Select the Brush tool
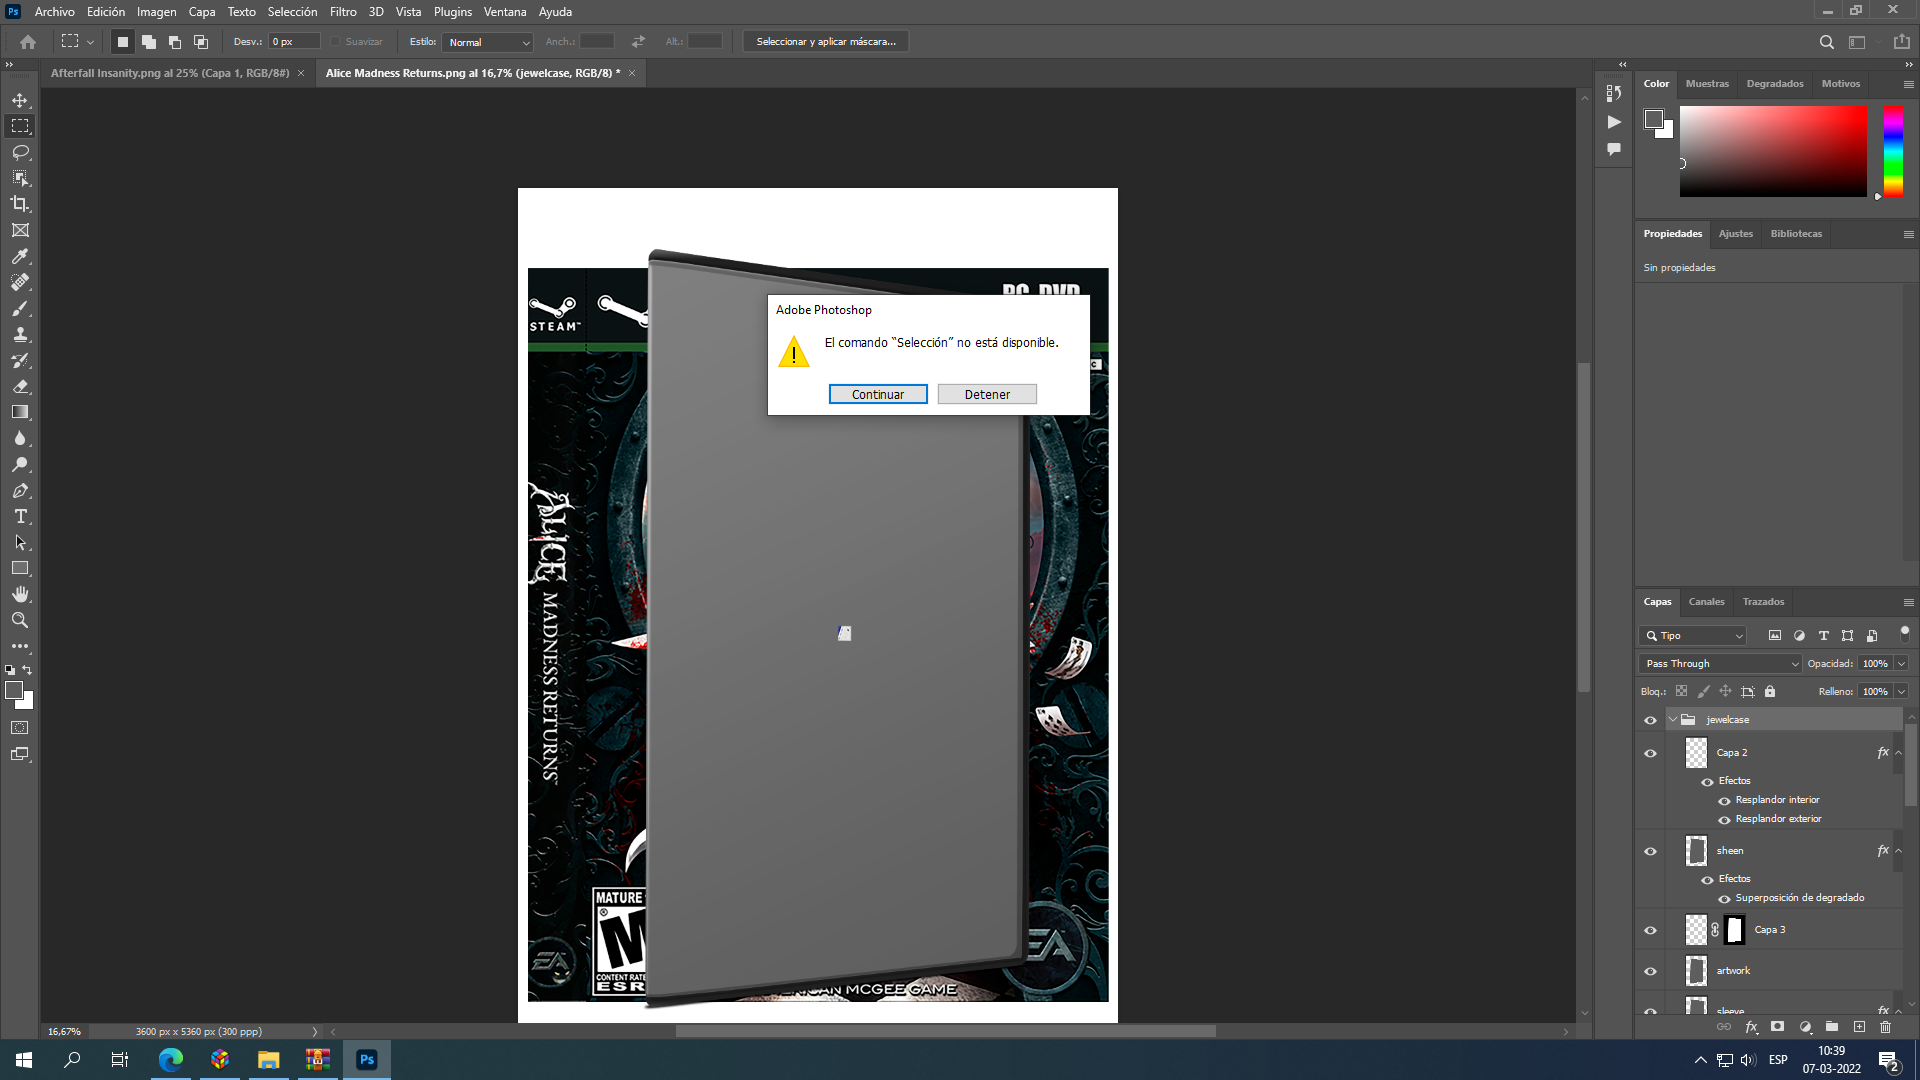This screenshot has height=1080, width=1920. tap(20, 308)
